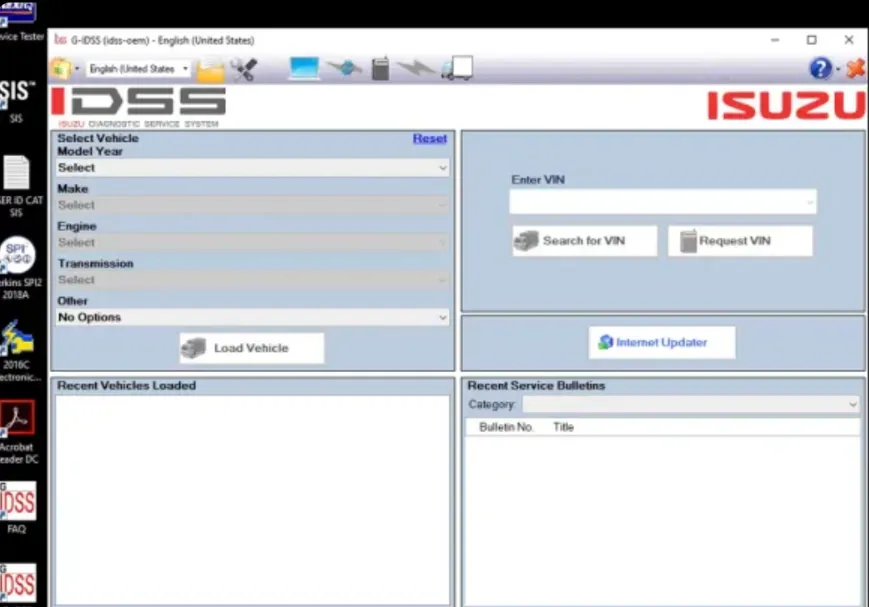Open the bulletin Category dropdown
869x607 pixels.
(x=690, y=404)
